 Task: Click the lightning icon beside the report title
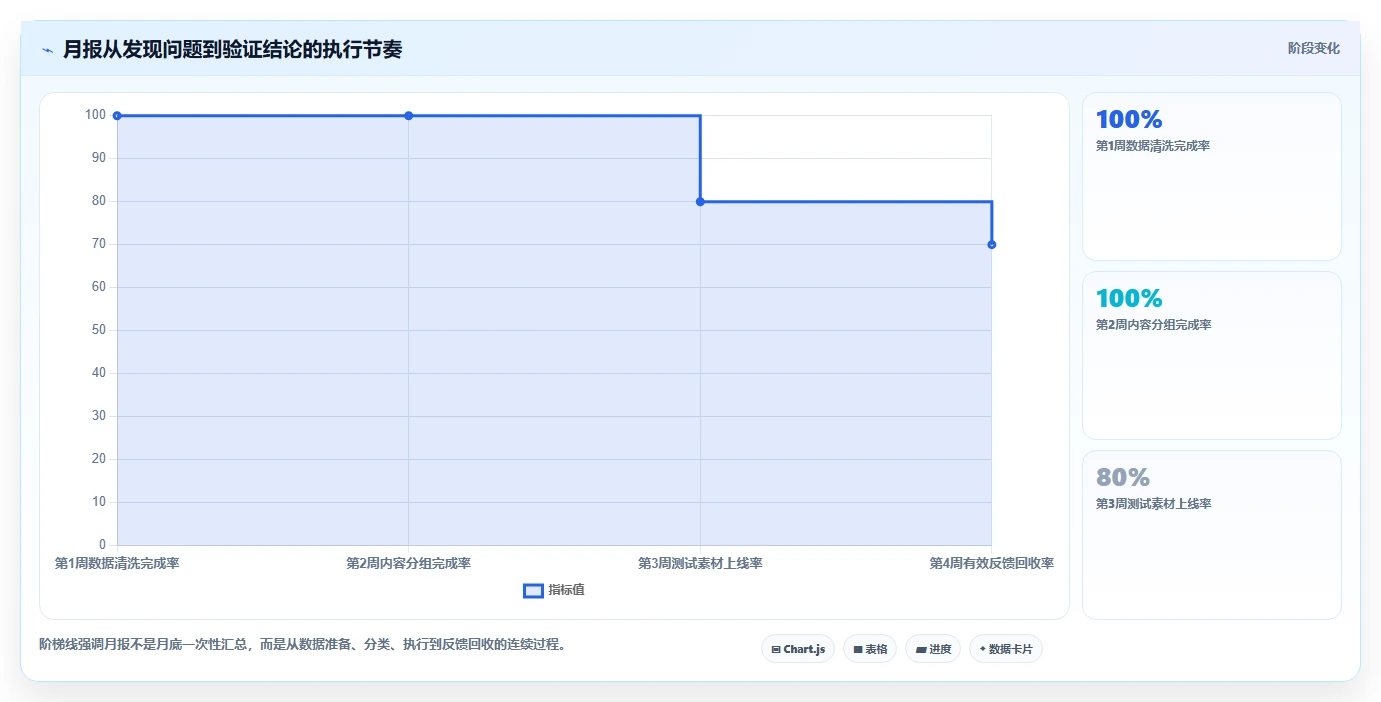point(47,50)
